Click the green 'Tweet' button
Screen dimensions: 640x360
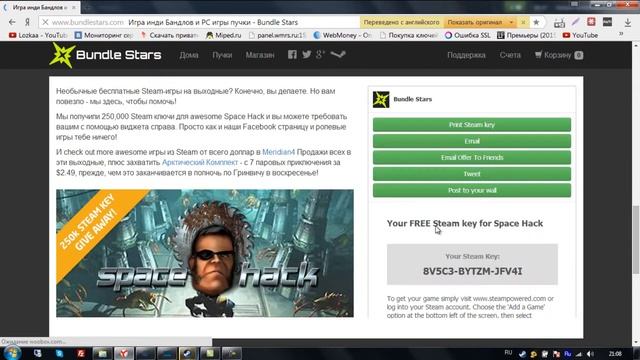pos(472,173)
